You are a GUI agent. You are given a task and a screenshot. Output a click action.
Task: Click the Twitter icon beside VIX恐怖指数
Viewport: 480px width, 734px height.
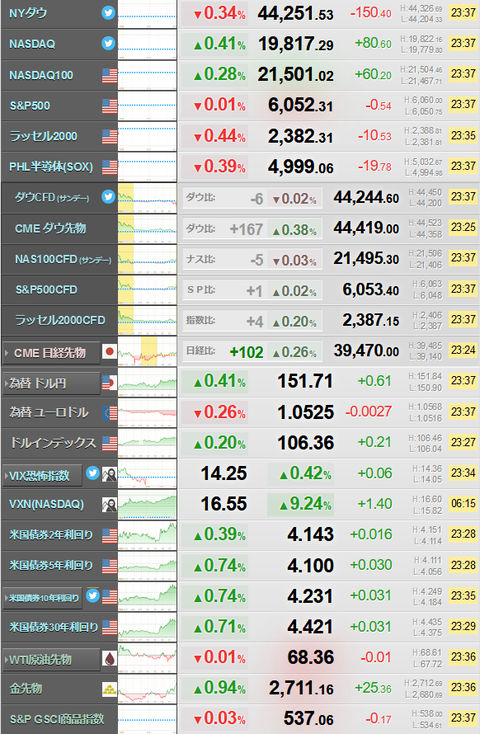pos(93,473)
